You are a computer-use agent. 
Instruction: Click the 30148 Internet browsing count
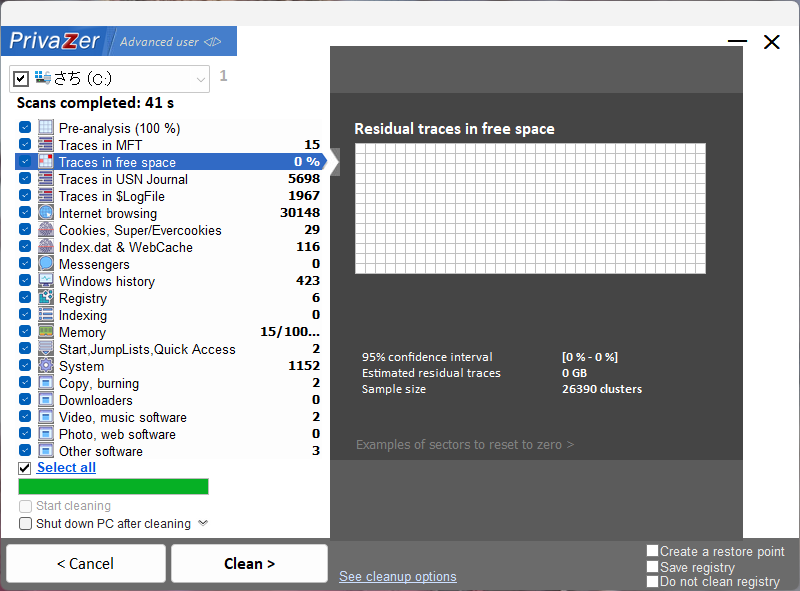pos(300,212)
